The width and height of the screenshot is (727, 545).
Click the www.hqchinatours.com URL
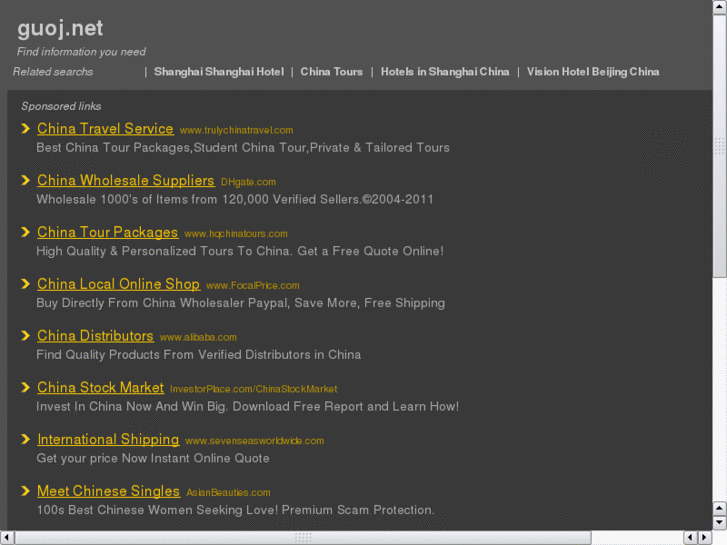point(236,234)
